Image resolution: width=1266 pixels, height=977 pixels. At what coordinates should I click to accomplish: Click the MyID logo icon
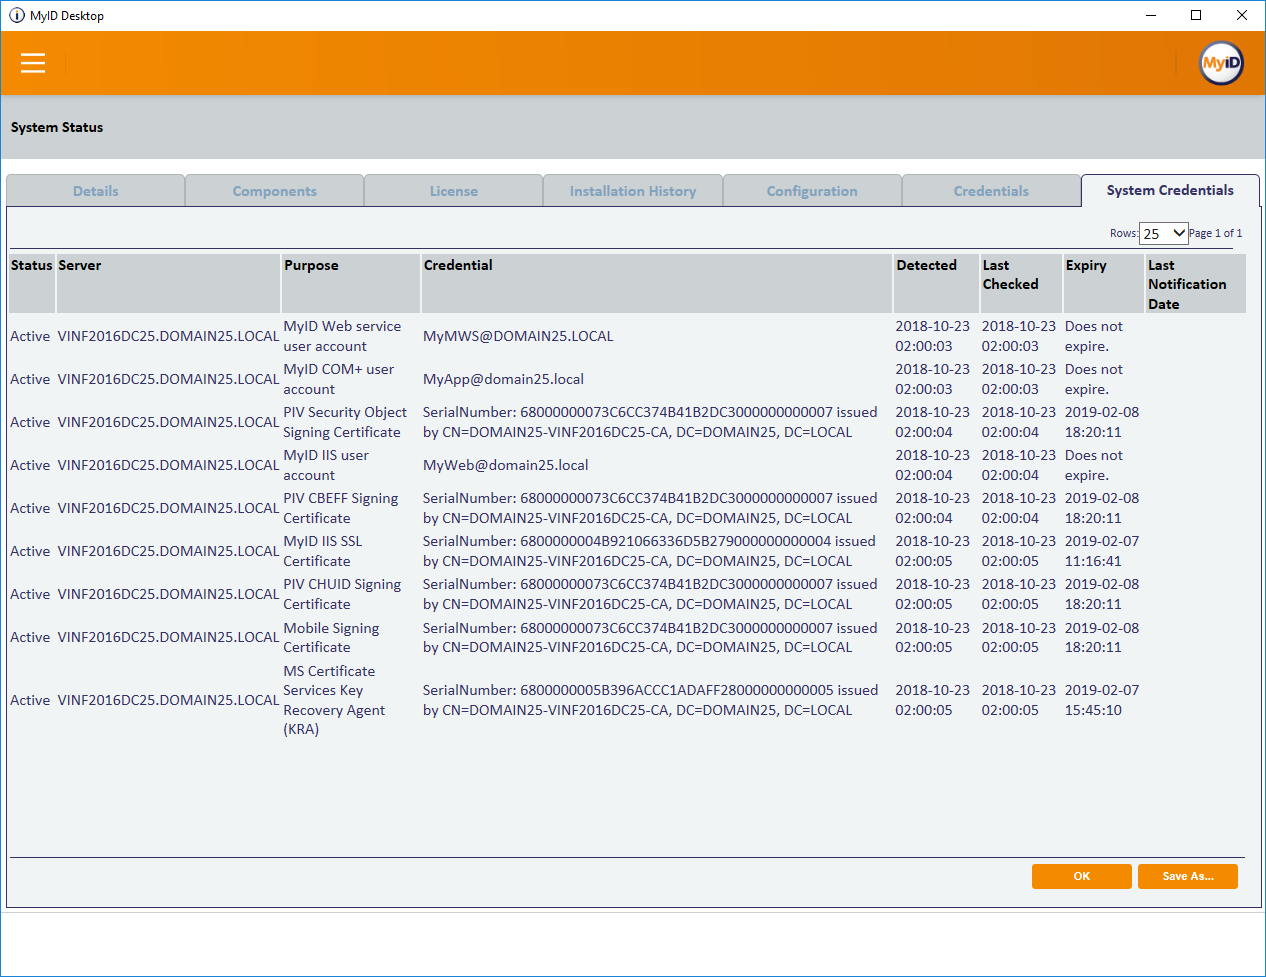coord(1221,63)
